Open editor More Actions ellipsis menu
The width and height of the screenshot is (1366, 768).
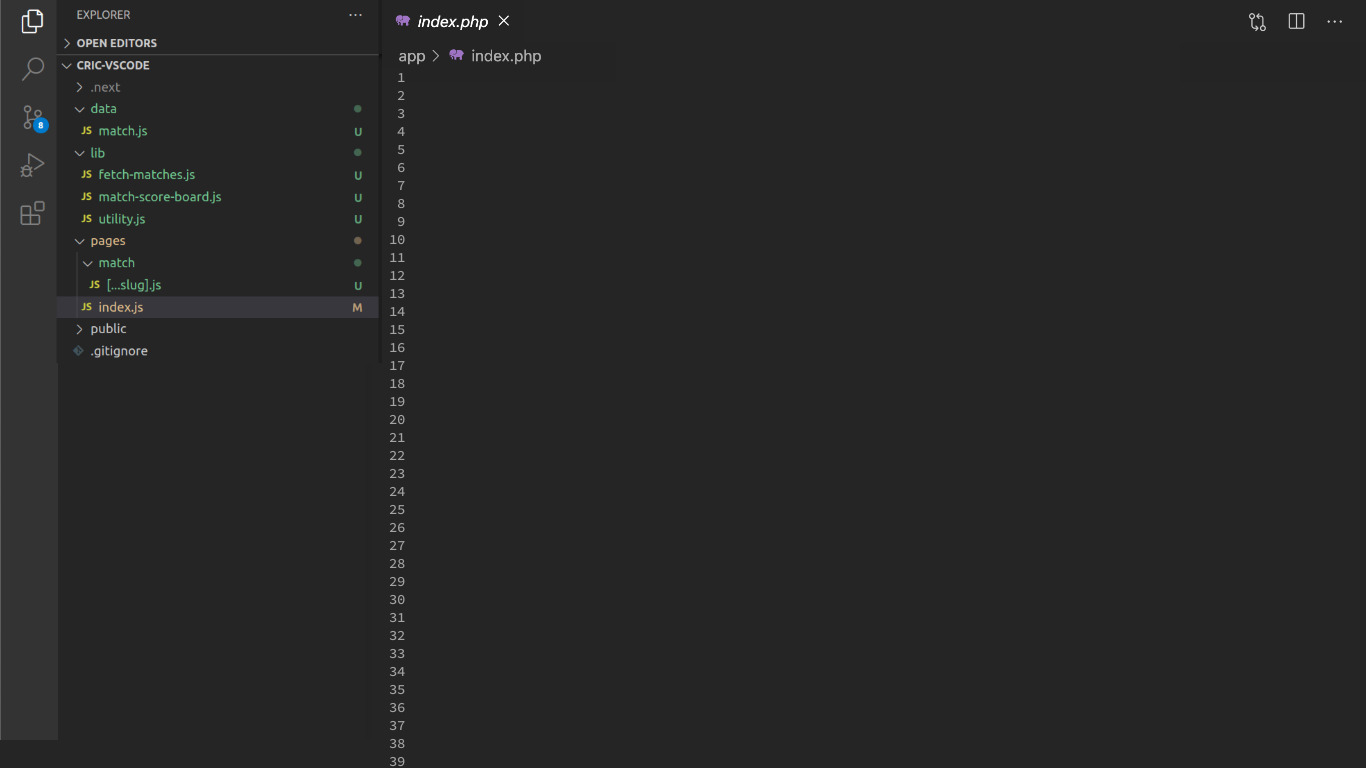1335,21
